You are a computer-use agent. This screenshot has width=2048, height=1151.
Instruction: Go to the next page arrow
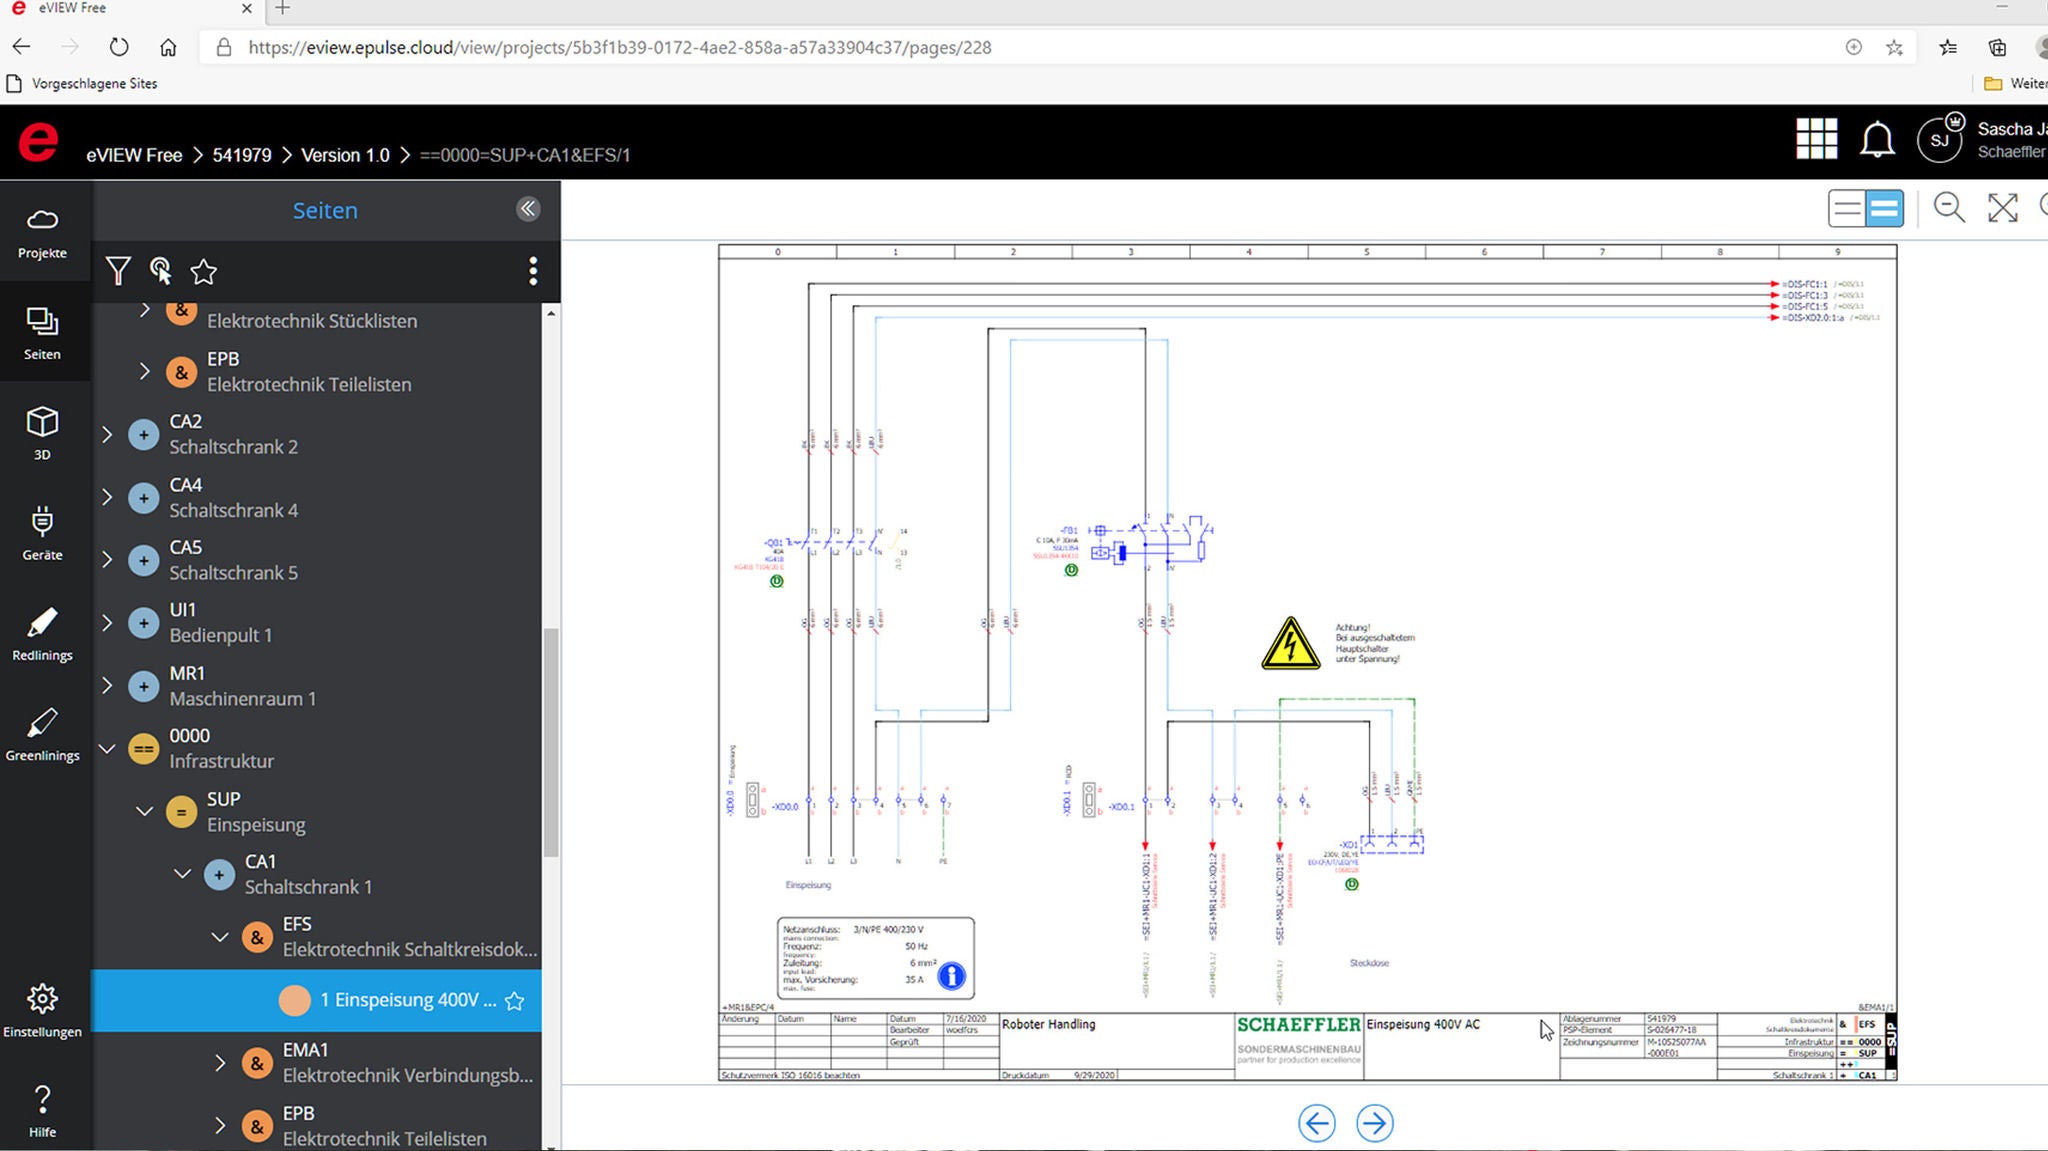click(x=1374, y=1123)
